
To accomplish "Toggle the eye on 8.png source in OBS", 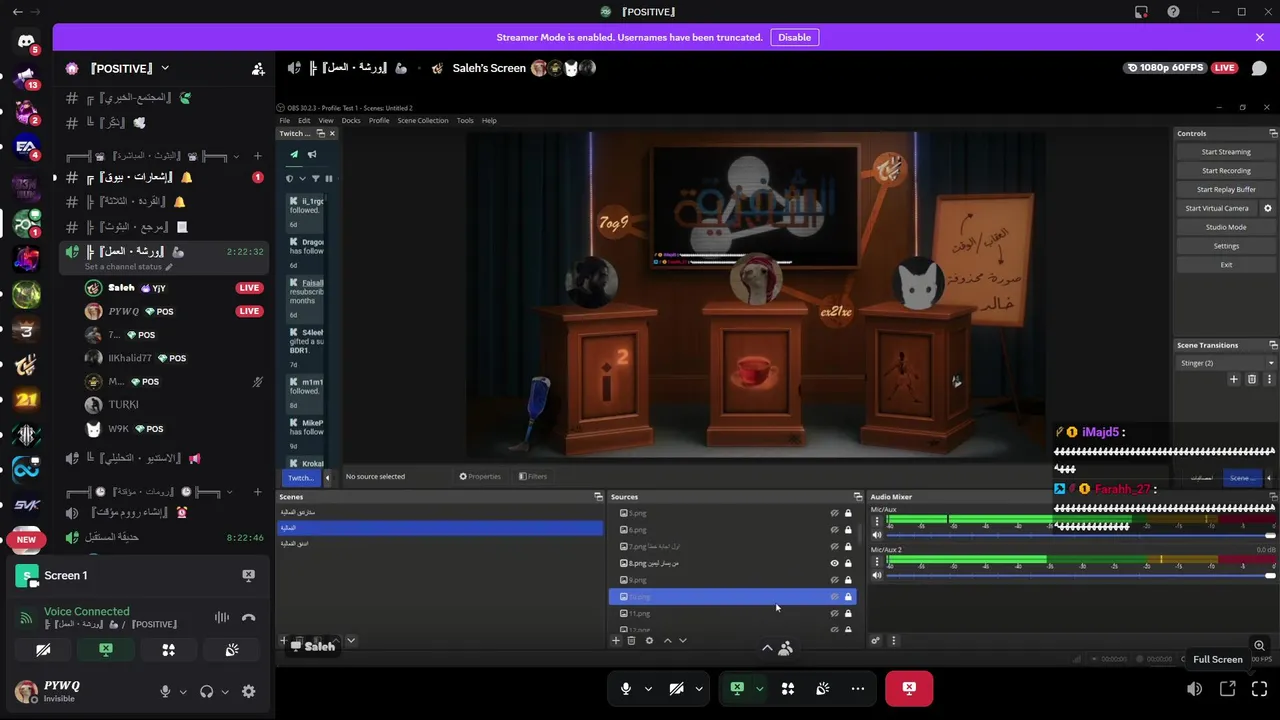I will 834,563.
